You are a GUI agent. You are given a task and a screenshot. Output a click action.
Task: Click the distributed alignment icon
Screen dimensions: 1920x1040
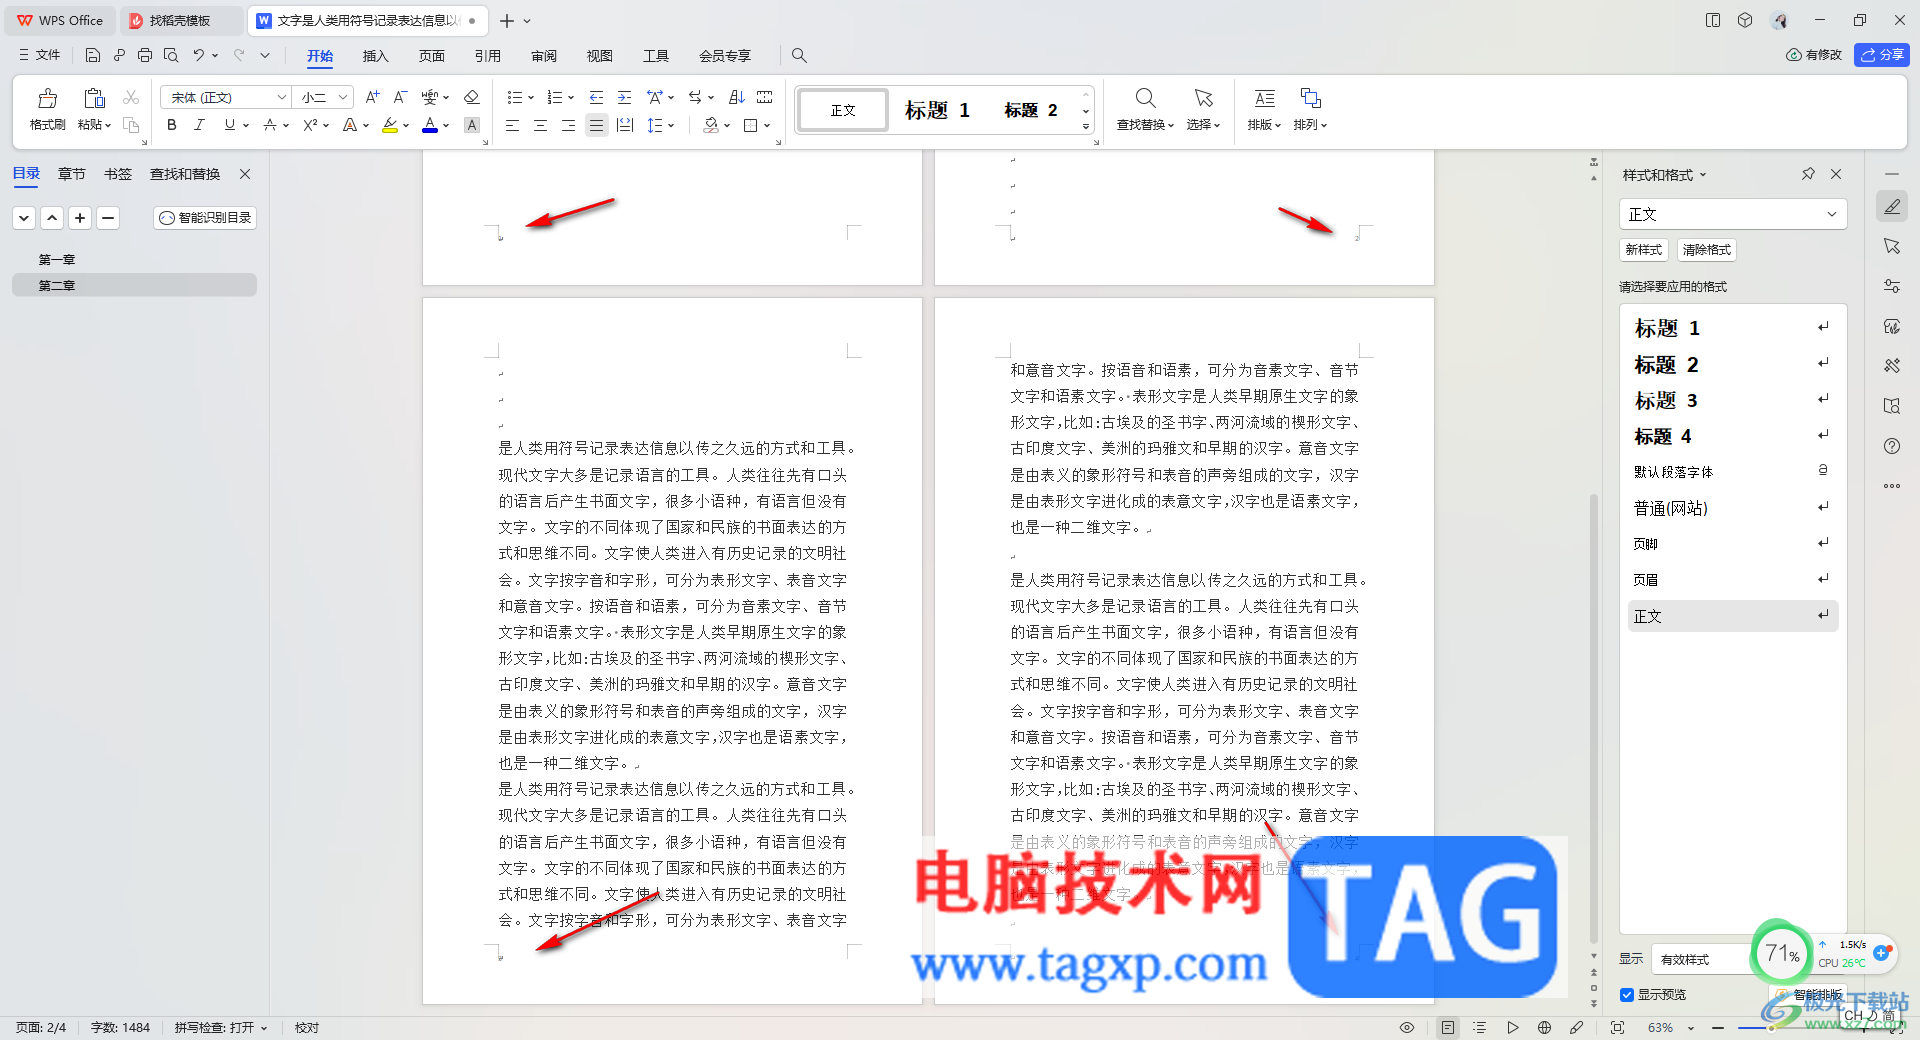625,125
